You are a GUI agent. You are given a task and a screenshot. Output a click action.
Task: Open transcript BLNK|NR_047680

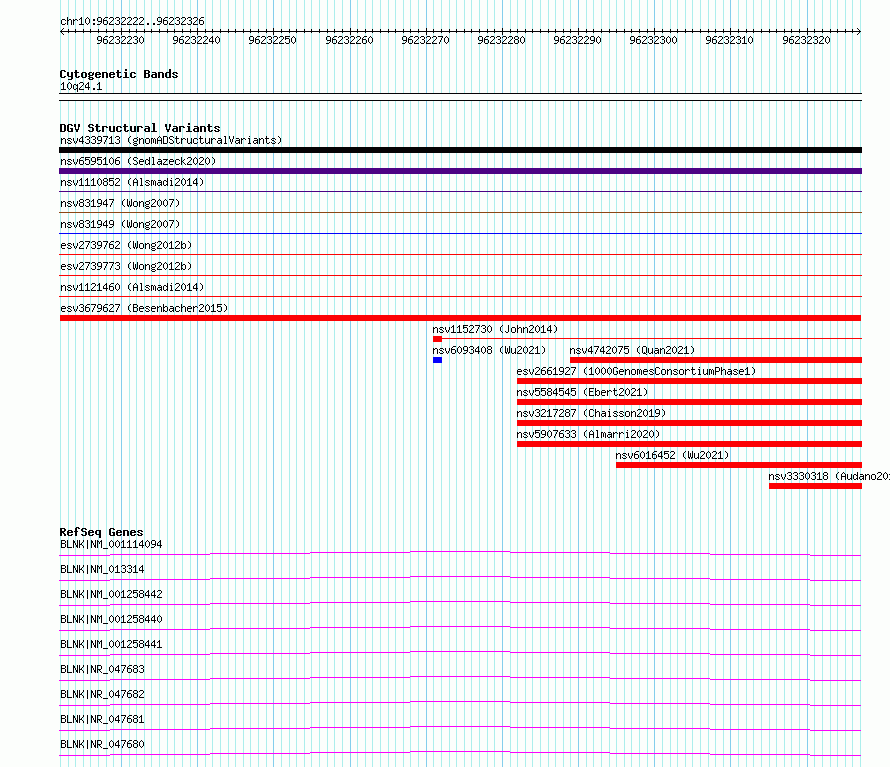(x=102, y=744)
